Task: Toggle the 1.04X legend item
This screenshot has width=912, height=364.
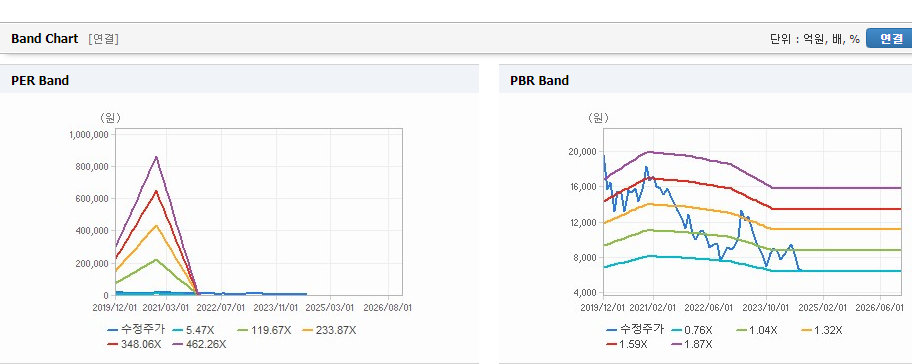Action: [x=757, y=330]
